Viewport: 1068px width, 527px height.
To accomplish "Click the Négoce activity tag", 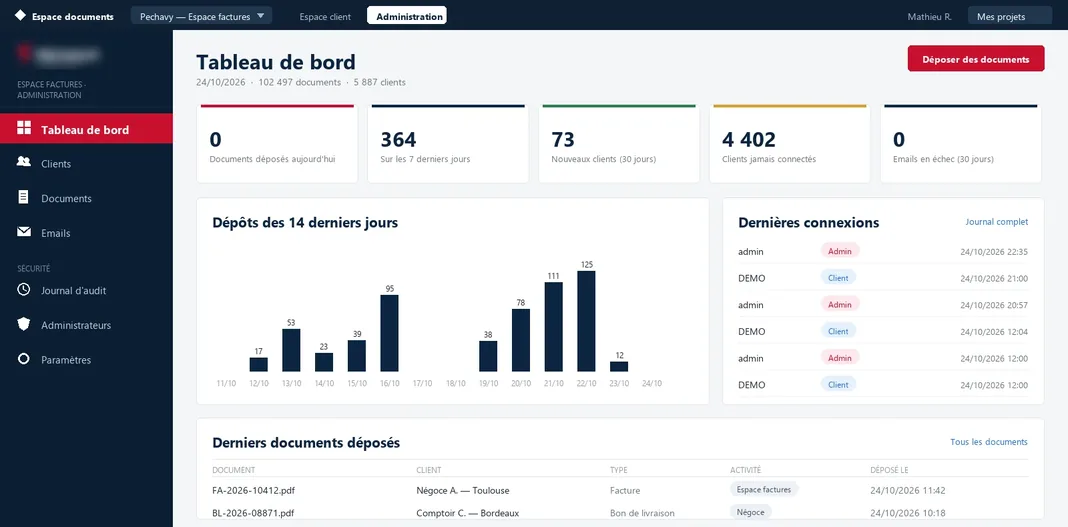I will click(x=751, y=511).
